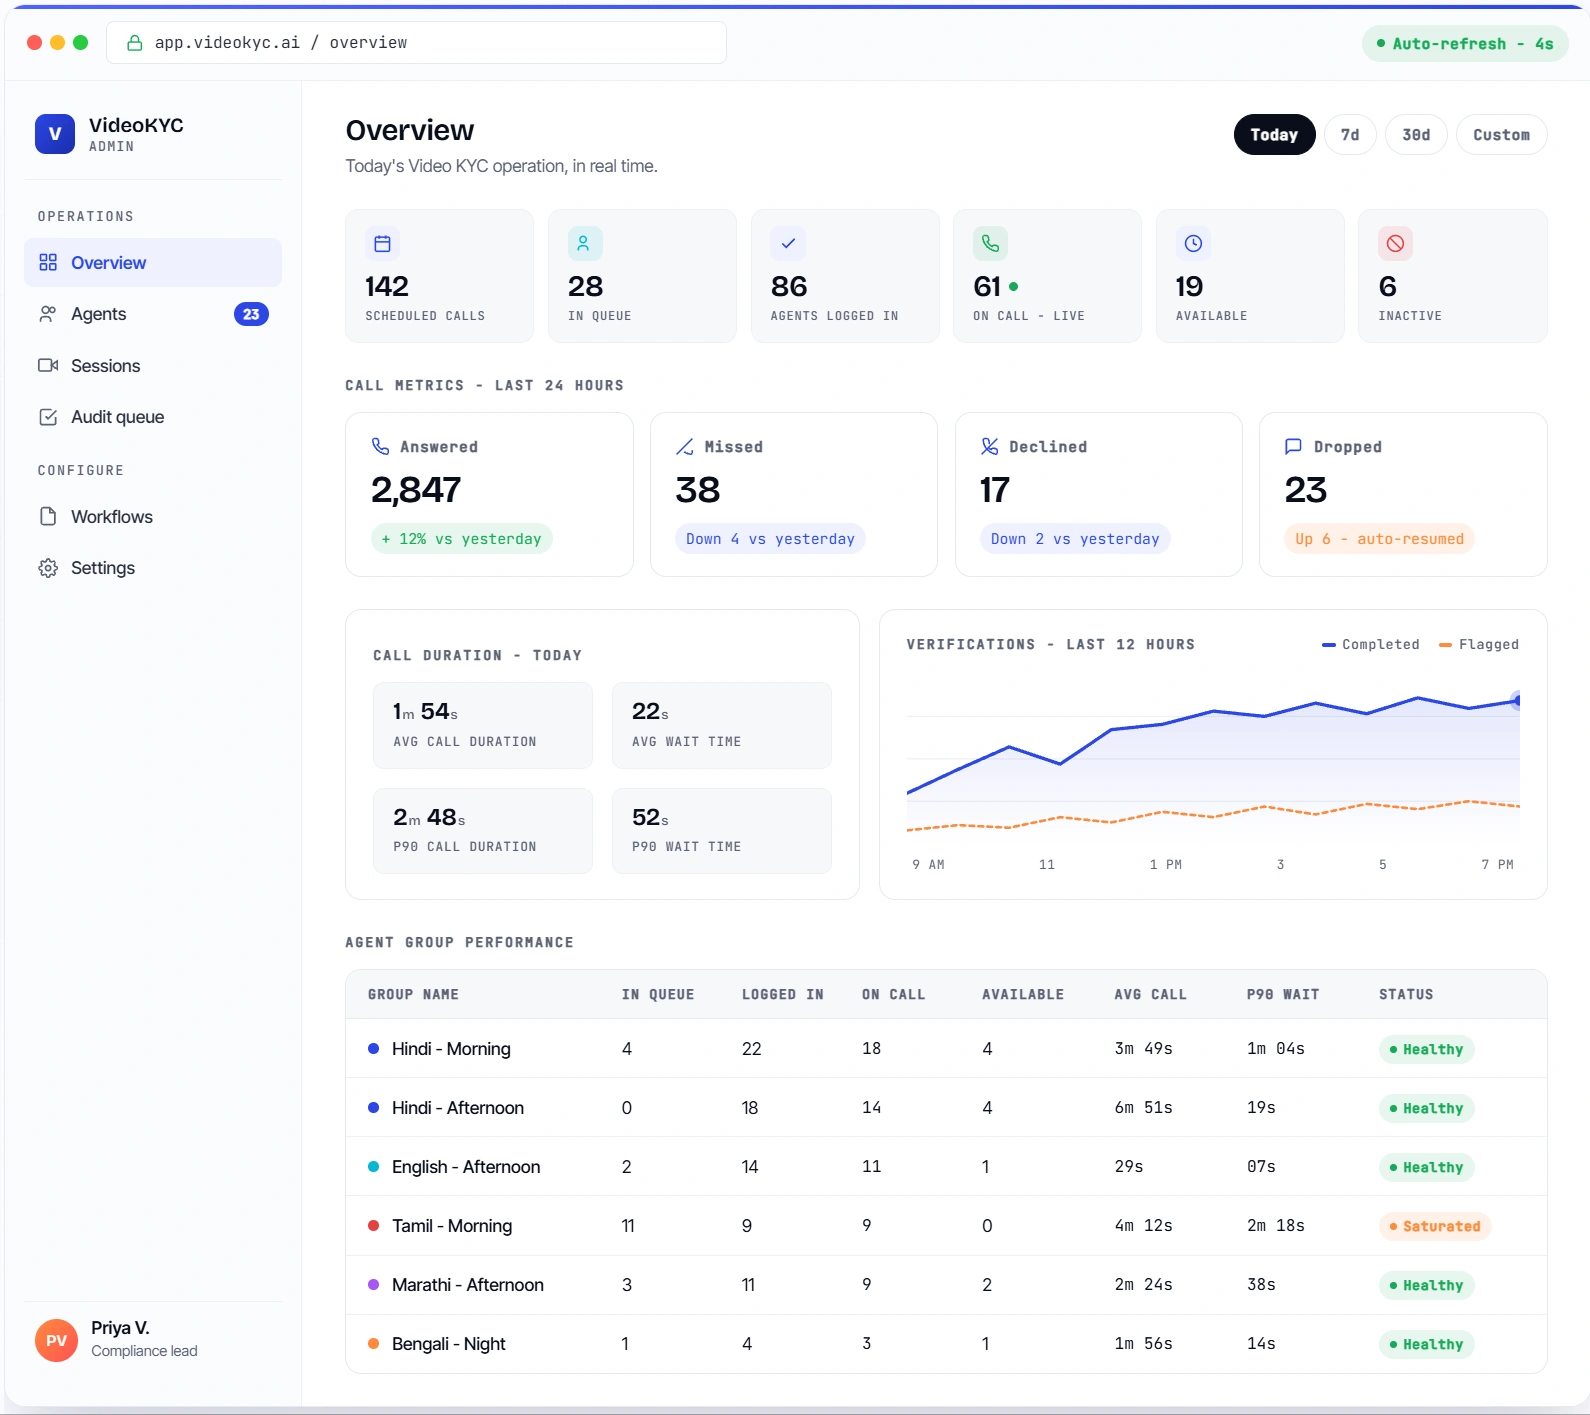1590x1415 pixels.
Task: Click the 23 badge next to Agents
Action: click(251, 314)
